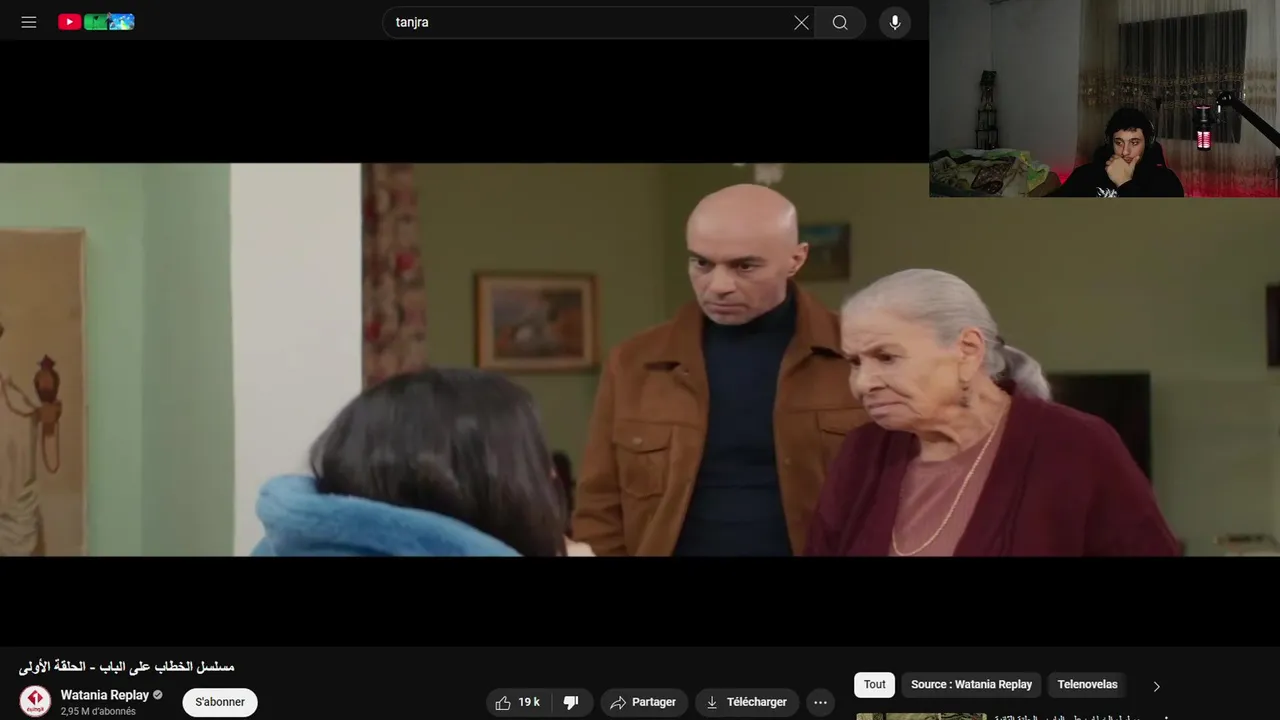Subscribe using the S'abonner button

click(220, 702)
